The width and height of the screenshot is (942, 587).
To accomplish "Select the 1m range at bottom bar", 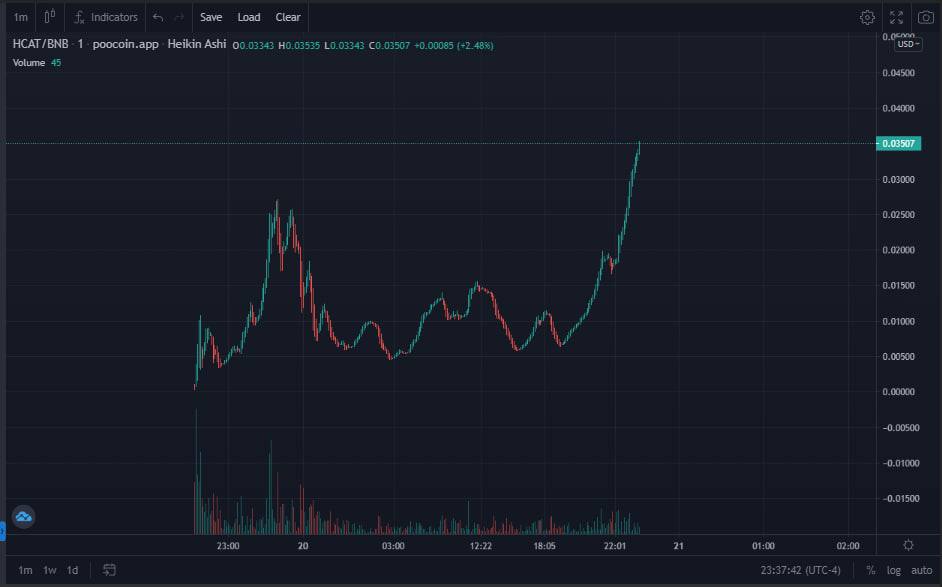I will [25, 570].
